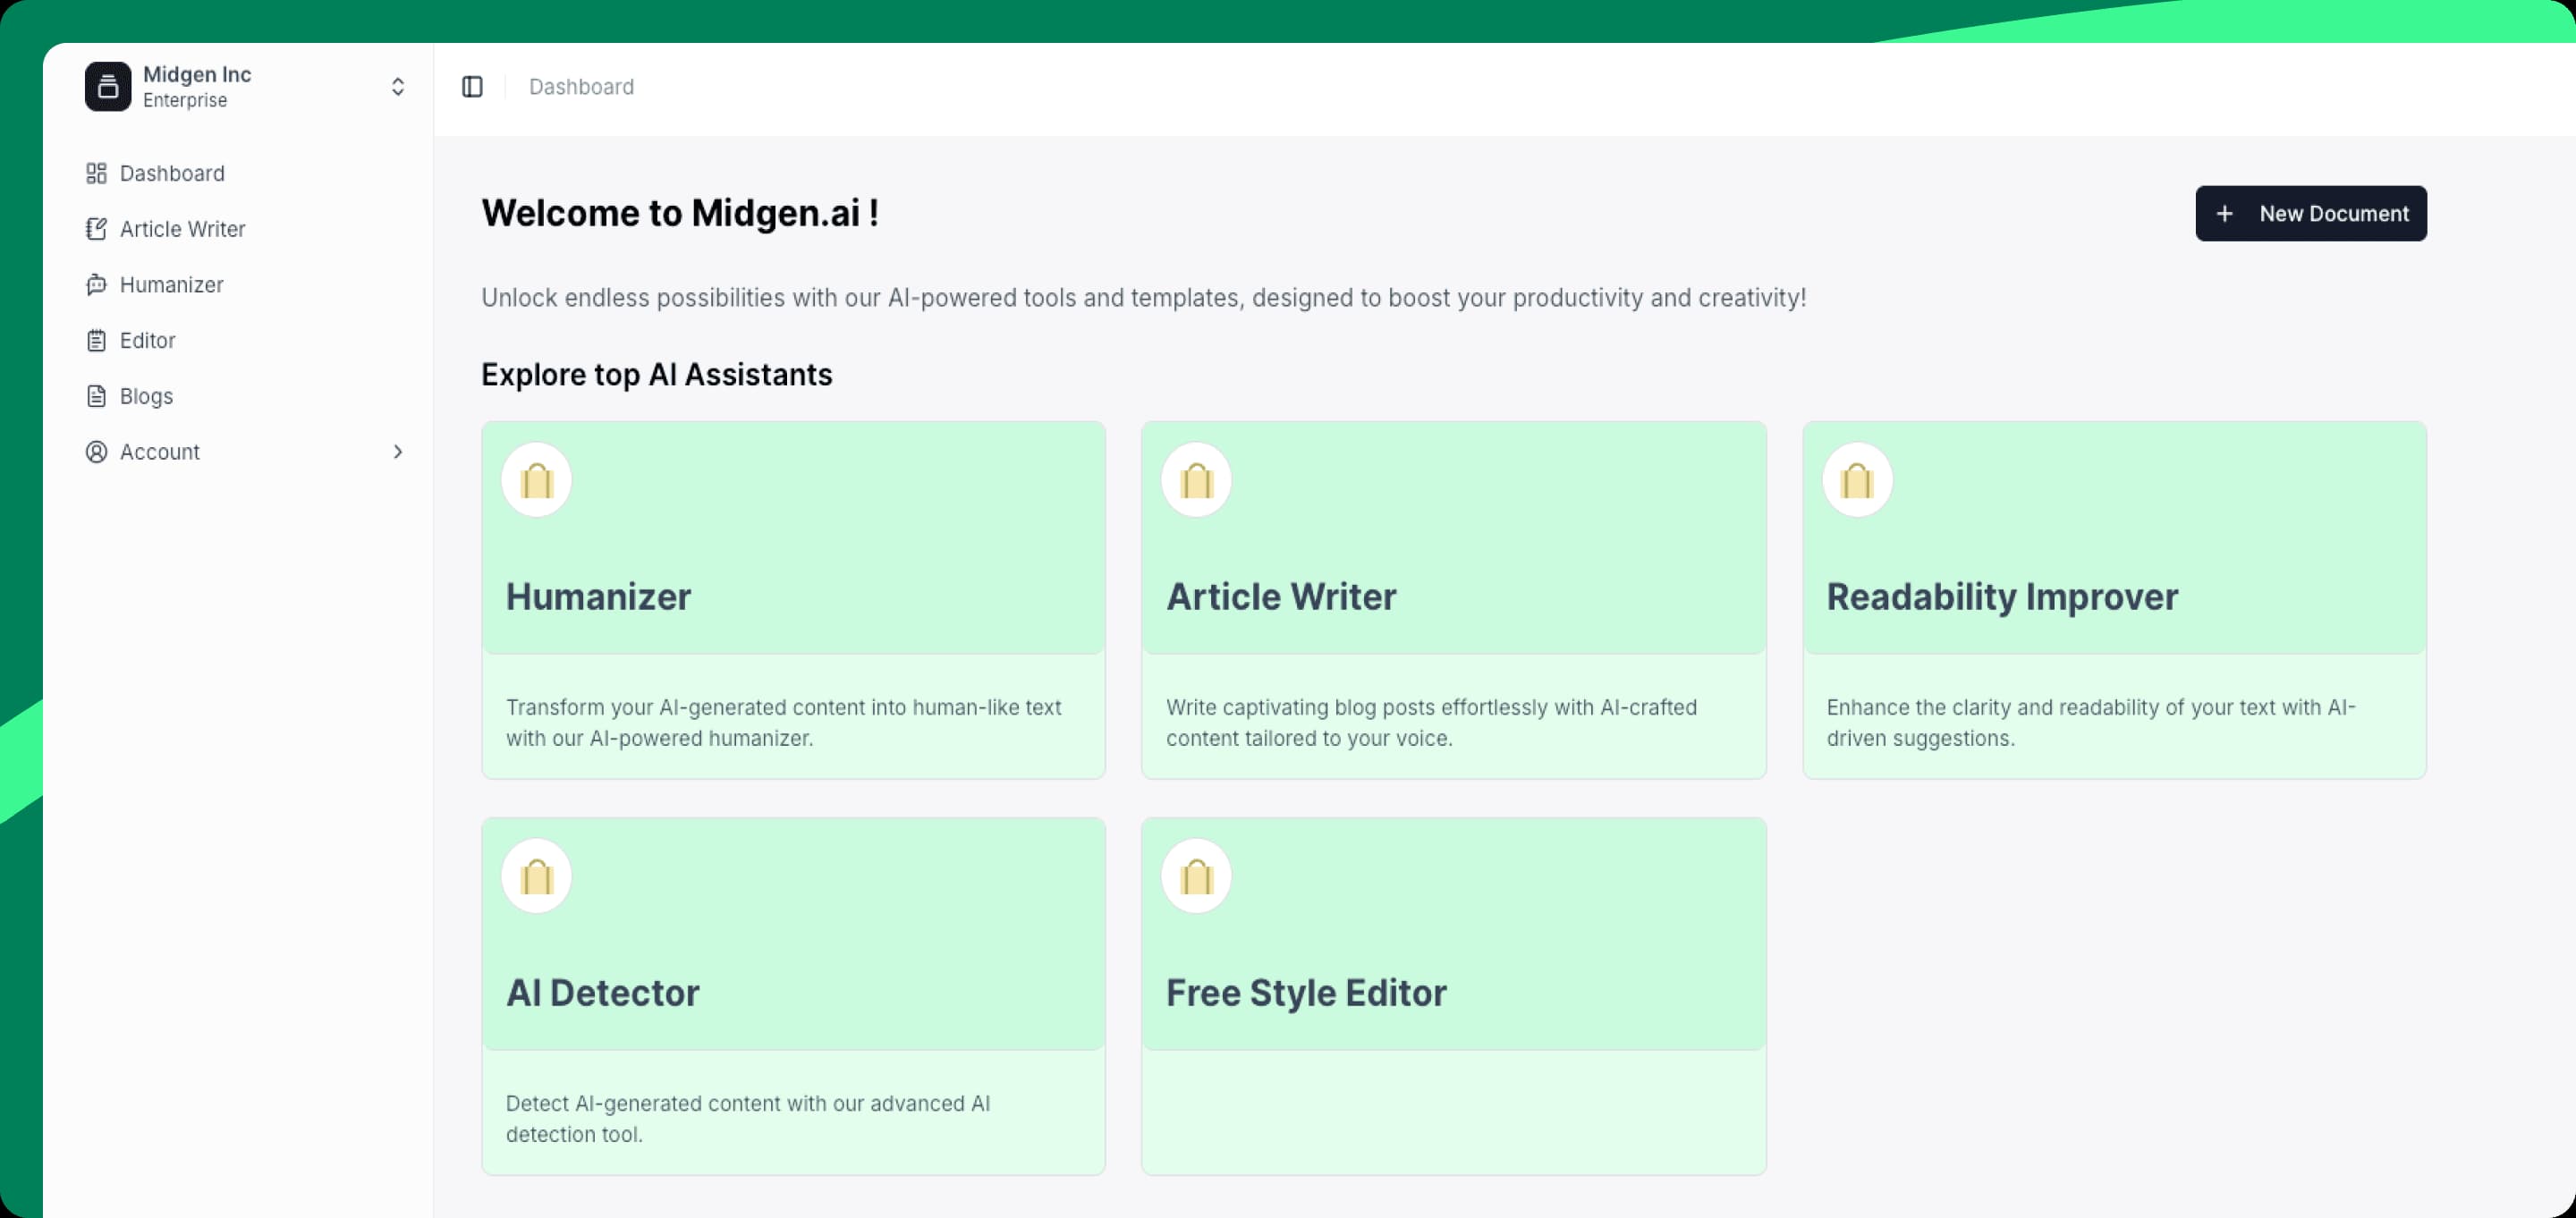2576x1218 pixels.
Task: Open the Article Writer assistant card
Action: [x=1453, y=600]
